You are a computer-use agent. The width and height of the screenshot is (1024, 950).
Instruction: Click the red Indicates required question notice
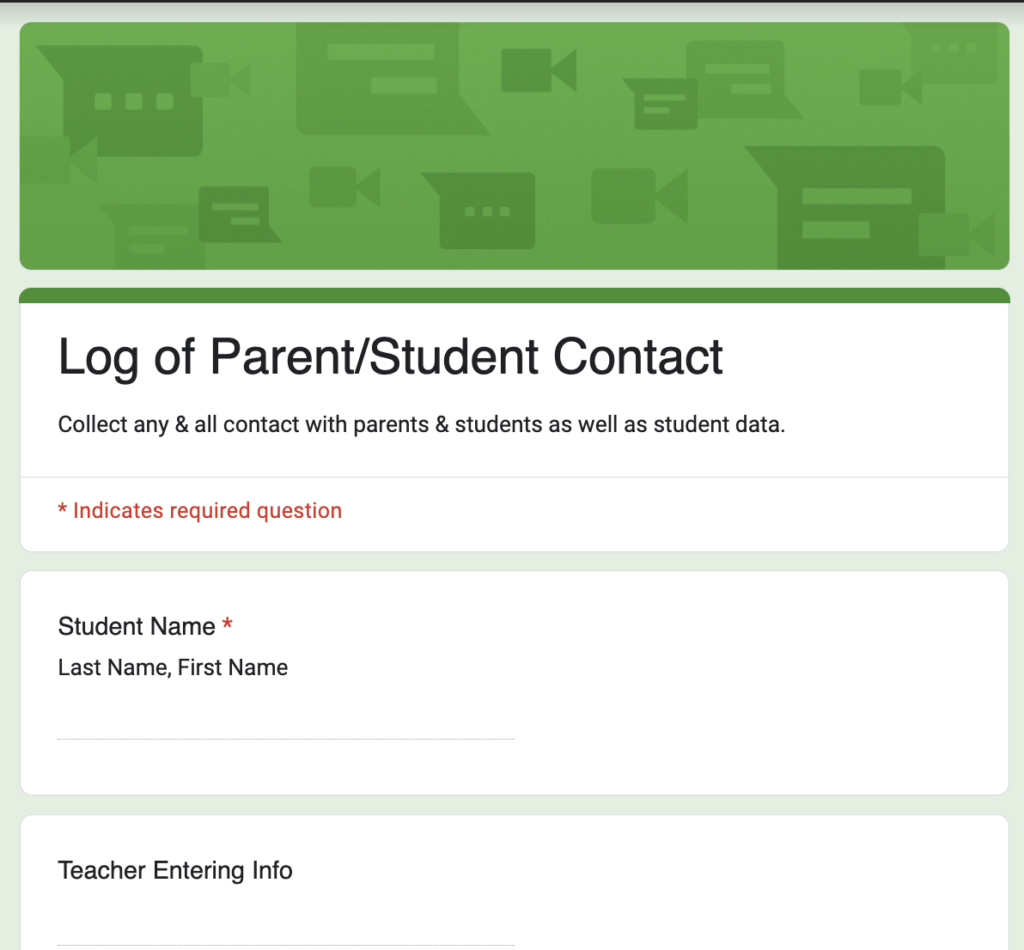click(200, 510)
